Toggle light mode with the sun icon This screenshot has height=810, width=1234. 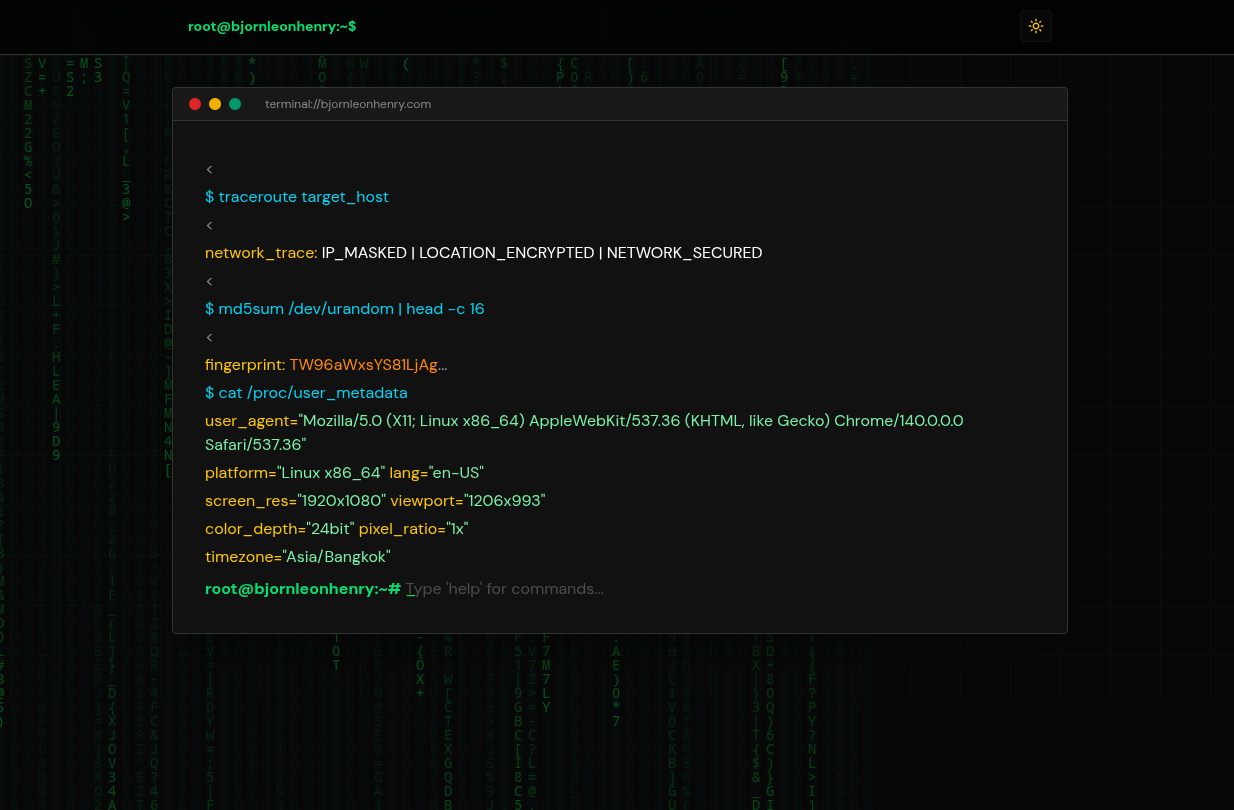(1036, 26)
